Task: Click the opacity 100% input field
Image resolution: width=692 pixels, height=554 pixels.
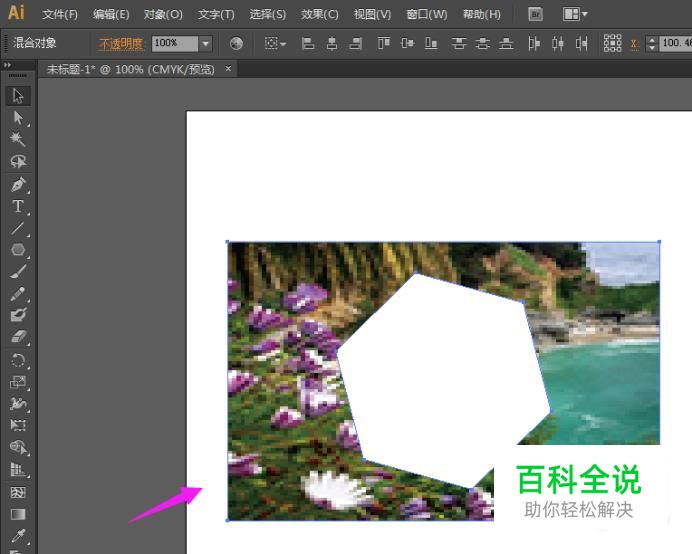Action: click(175, 43)
